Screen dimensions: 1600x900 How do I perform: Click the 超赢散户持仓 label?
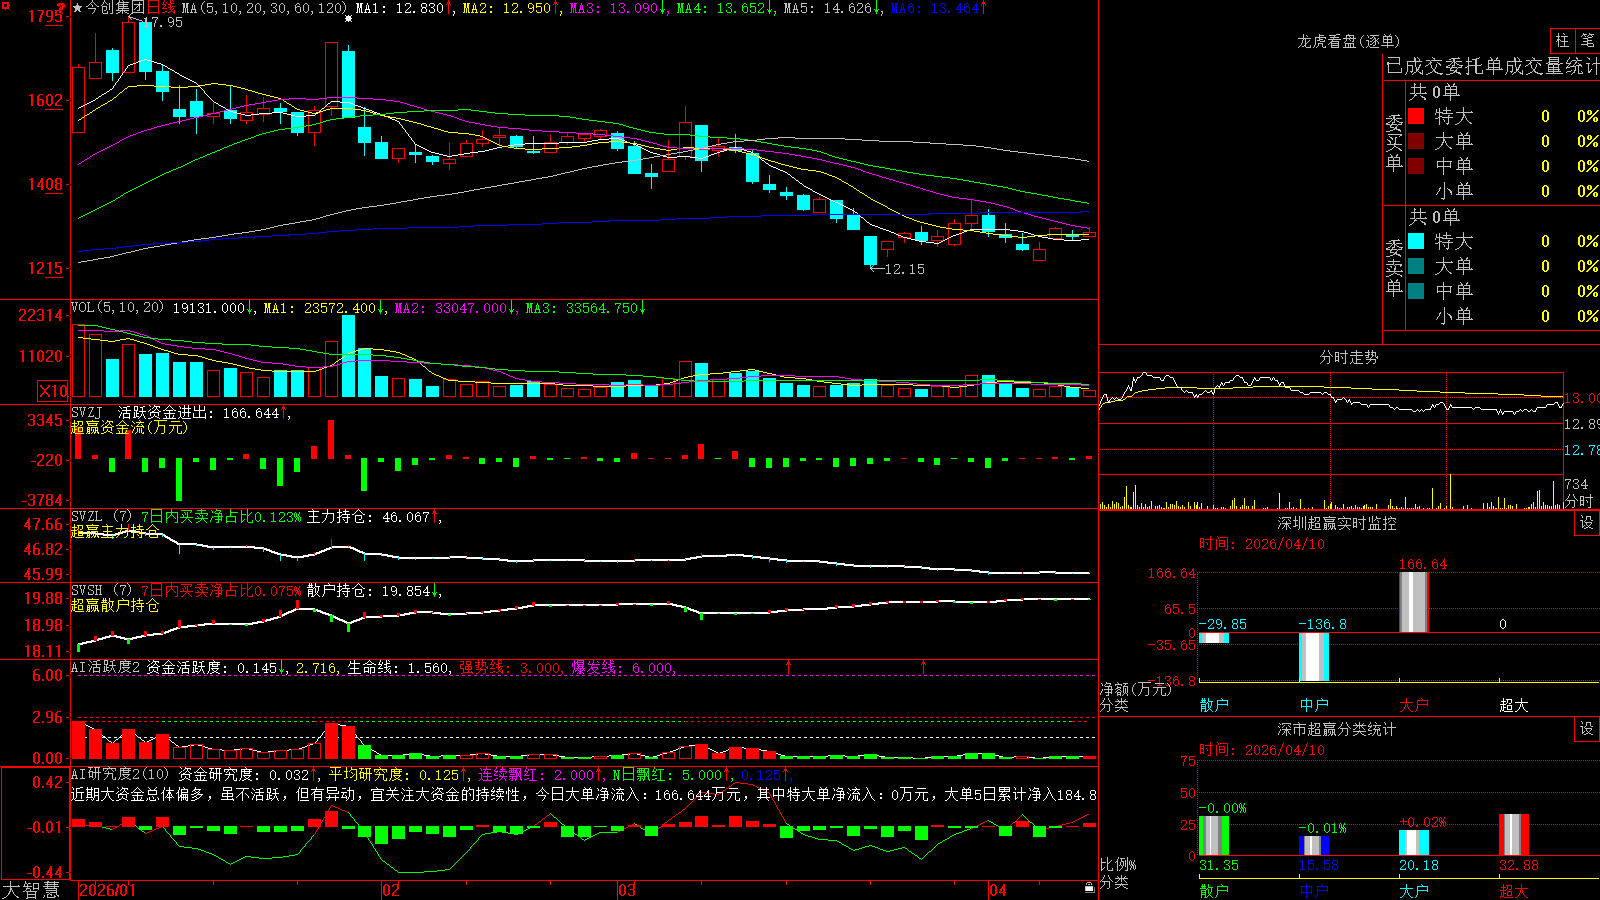pos(115,605)
